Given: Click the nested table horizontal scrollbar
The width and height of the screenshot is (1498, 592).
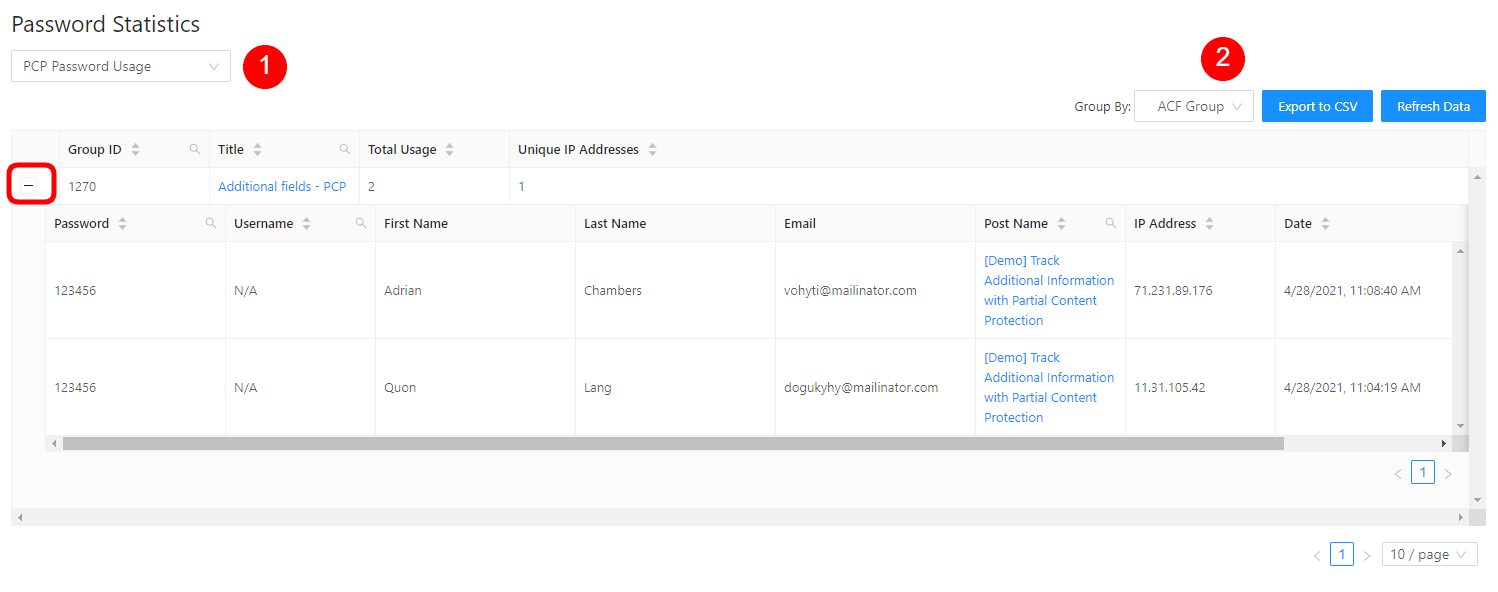Looking at the screenshot, I should (672, 443).
